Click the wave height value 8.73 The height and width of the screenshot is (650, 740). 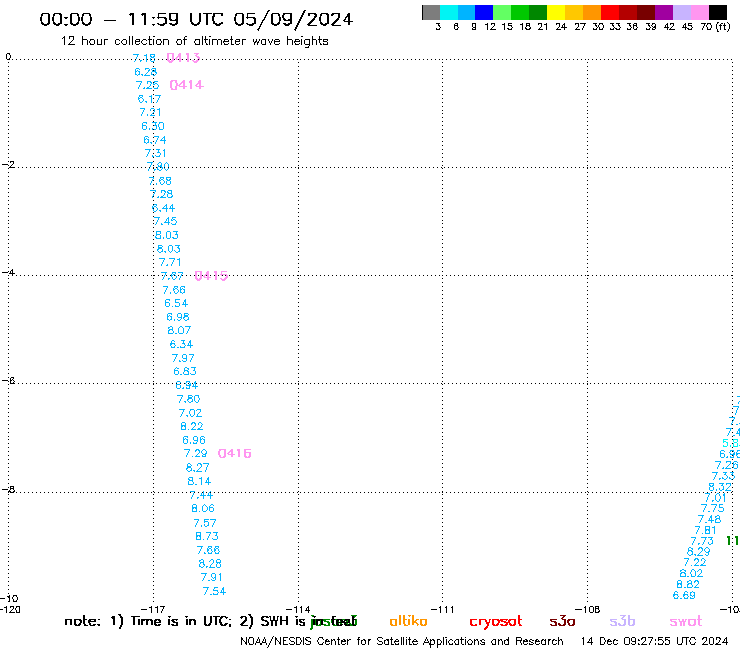[207, 537]
